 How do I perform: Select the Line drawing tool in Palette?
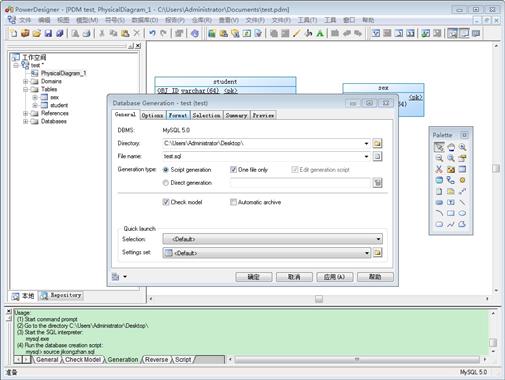(x=462, y=202)
